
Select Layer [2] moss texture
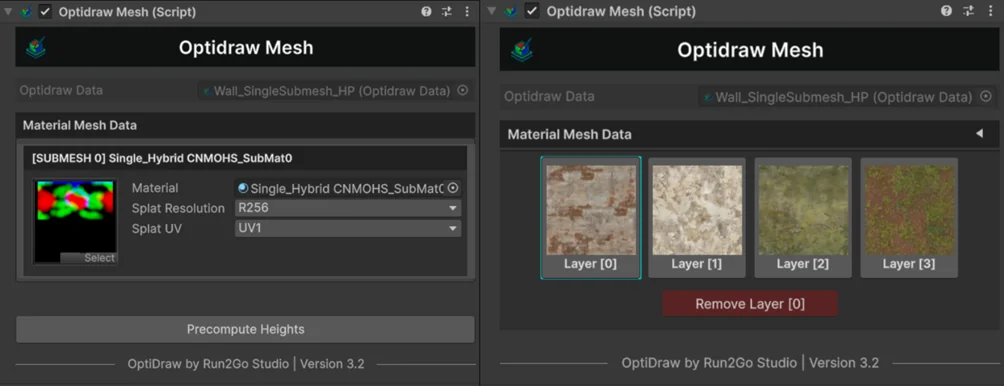point(803,218)
